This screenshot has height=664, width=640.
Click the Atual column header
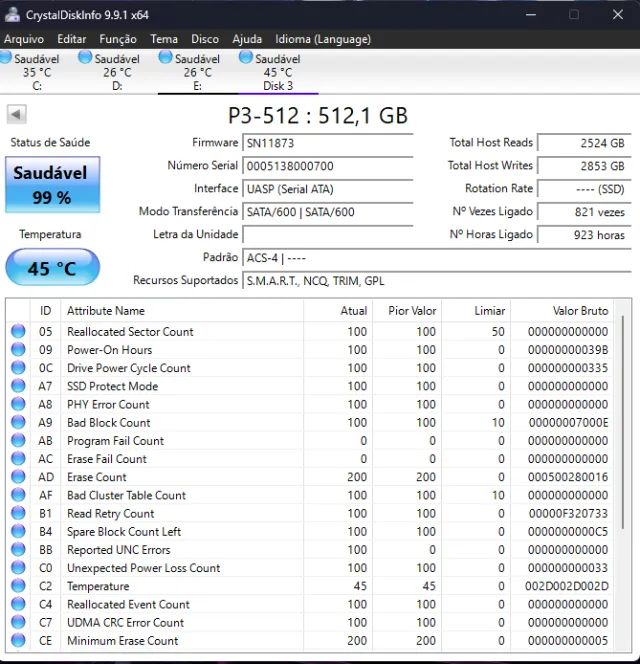coord(338,311)
